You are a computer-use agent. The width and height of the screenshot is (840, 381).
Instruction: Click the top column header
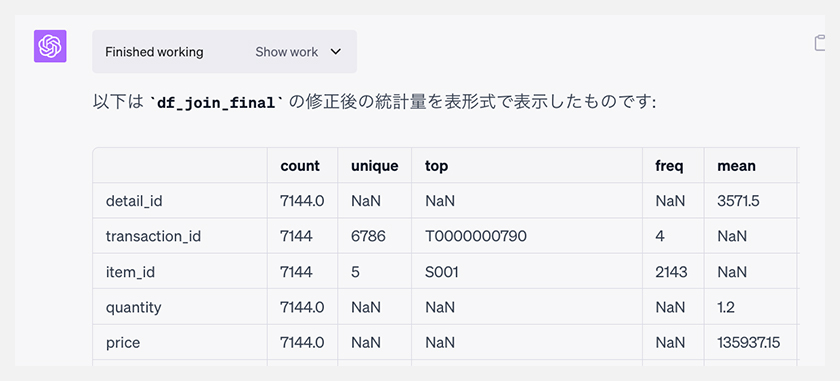(x=437, y=166)
